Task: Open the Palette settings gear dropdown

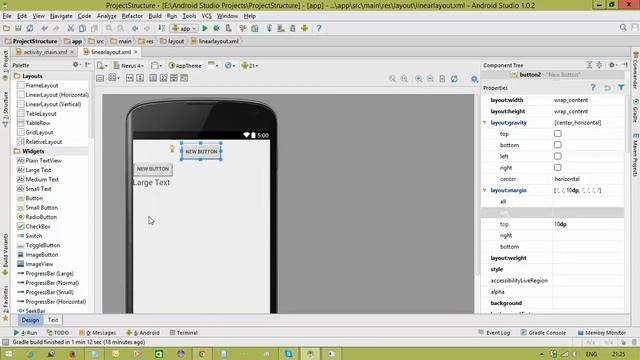Action: [76, 65]
